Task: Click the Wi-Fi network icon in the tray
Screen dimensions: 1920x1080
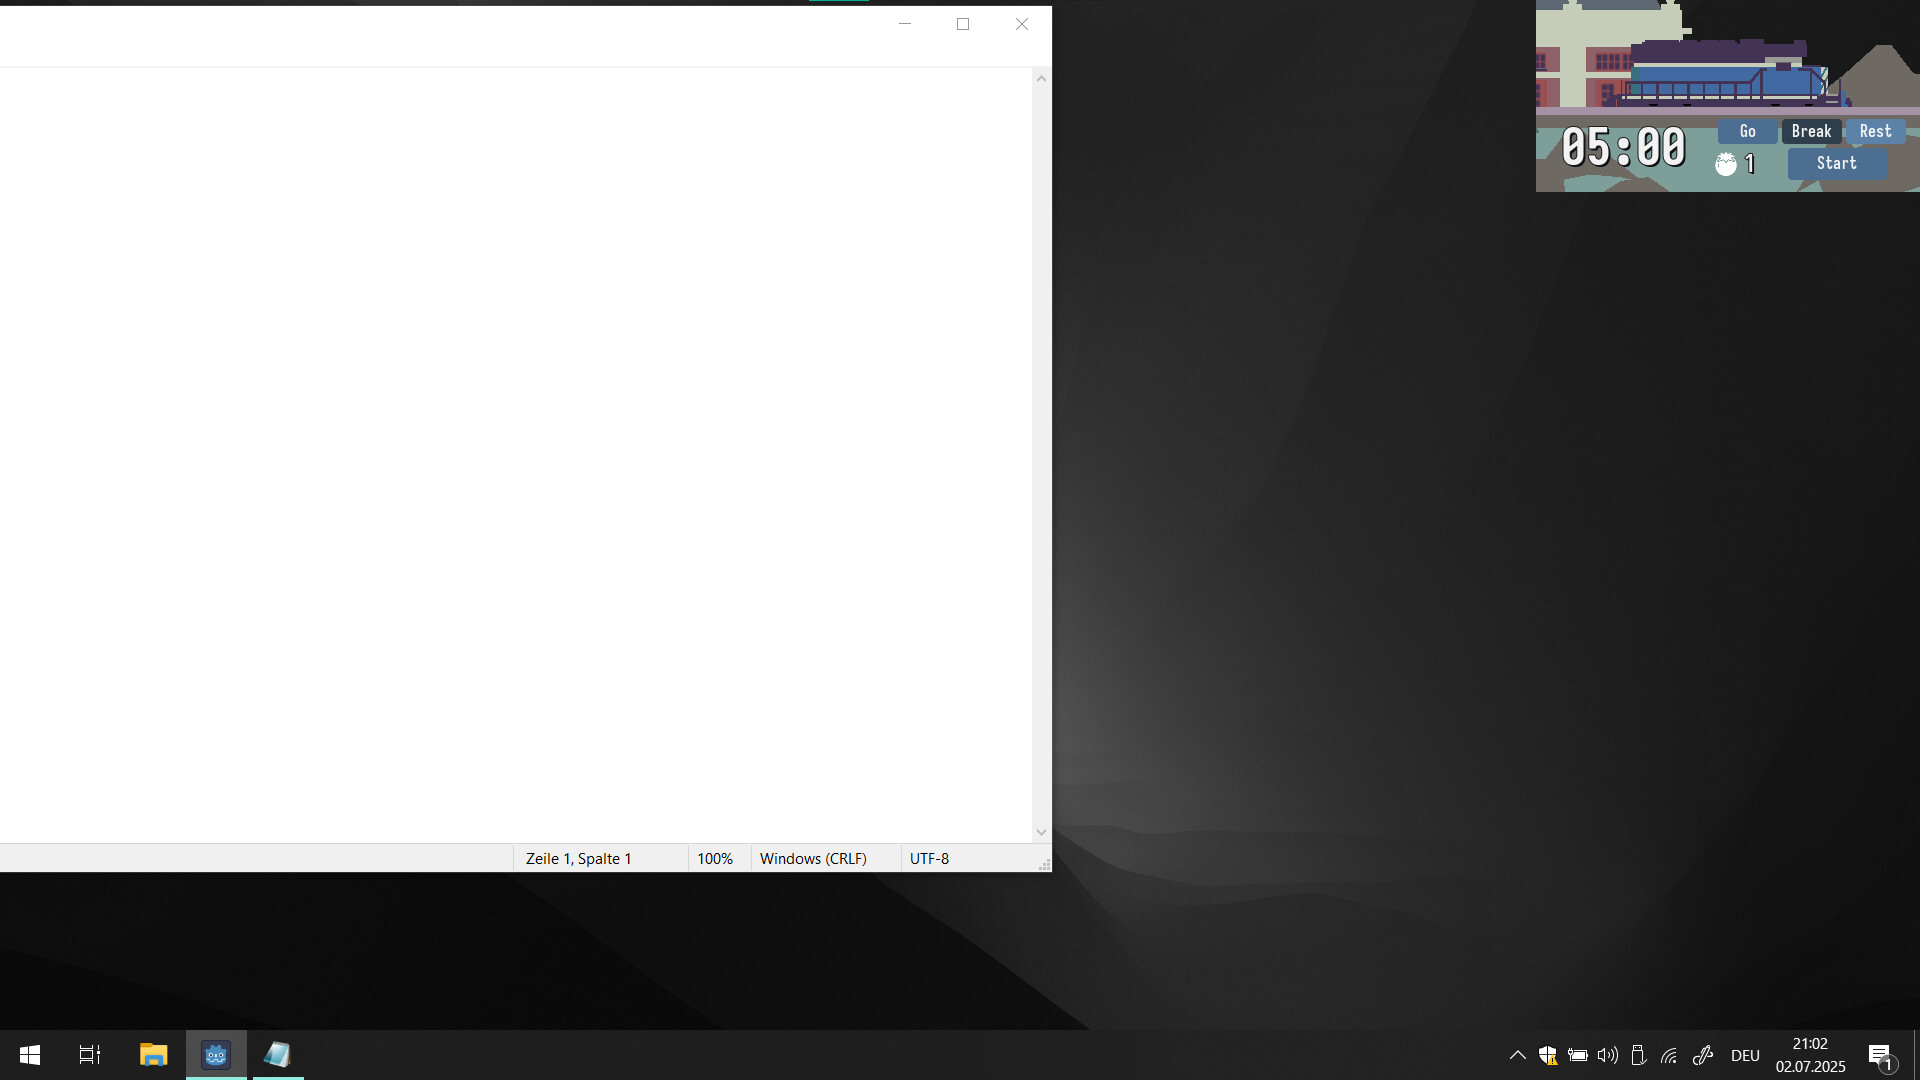Action: tap(1670, 1055)
